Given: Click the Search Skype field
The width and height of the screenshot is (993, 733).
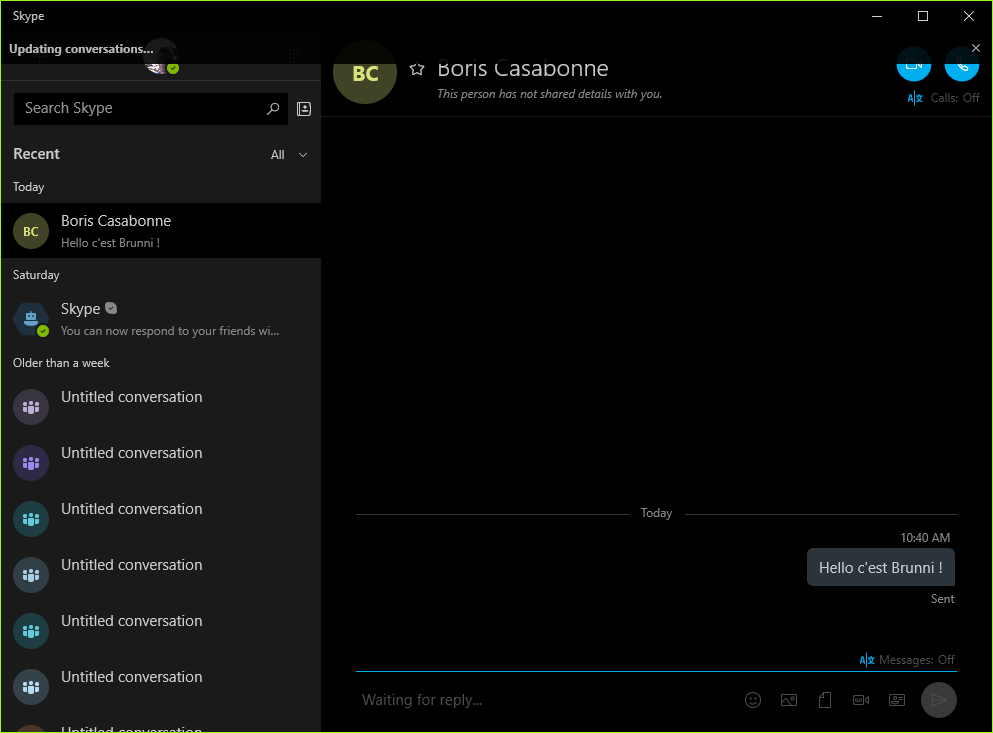Looking at the screenshot, I should click(x=140, y=109).
